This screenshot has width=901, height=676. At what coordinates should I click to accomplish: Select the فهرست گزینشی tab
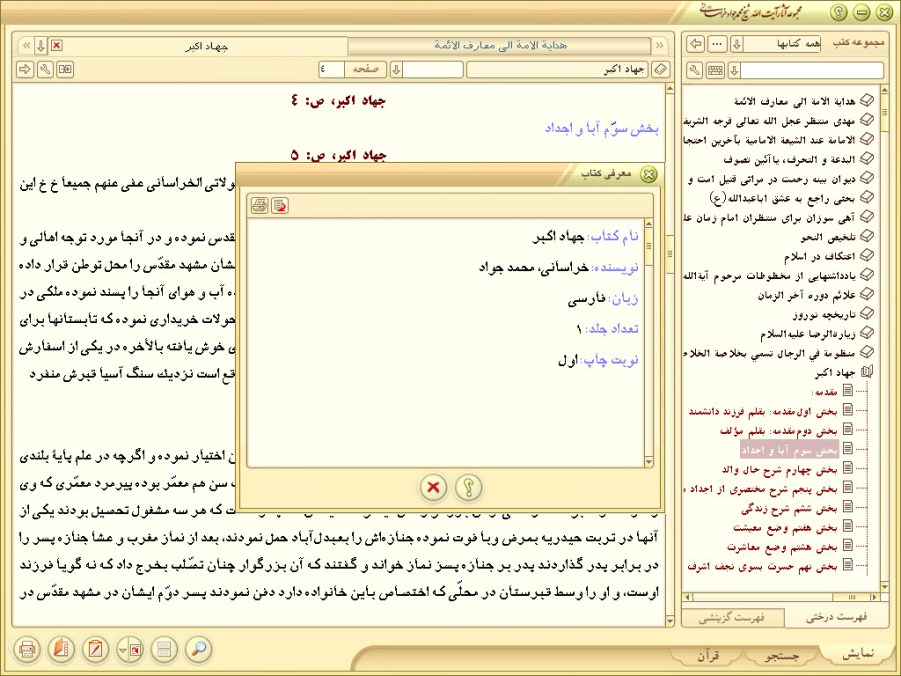[x=732, y=618]
